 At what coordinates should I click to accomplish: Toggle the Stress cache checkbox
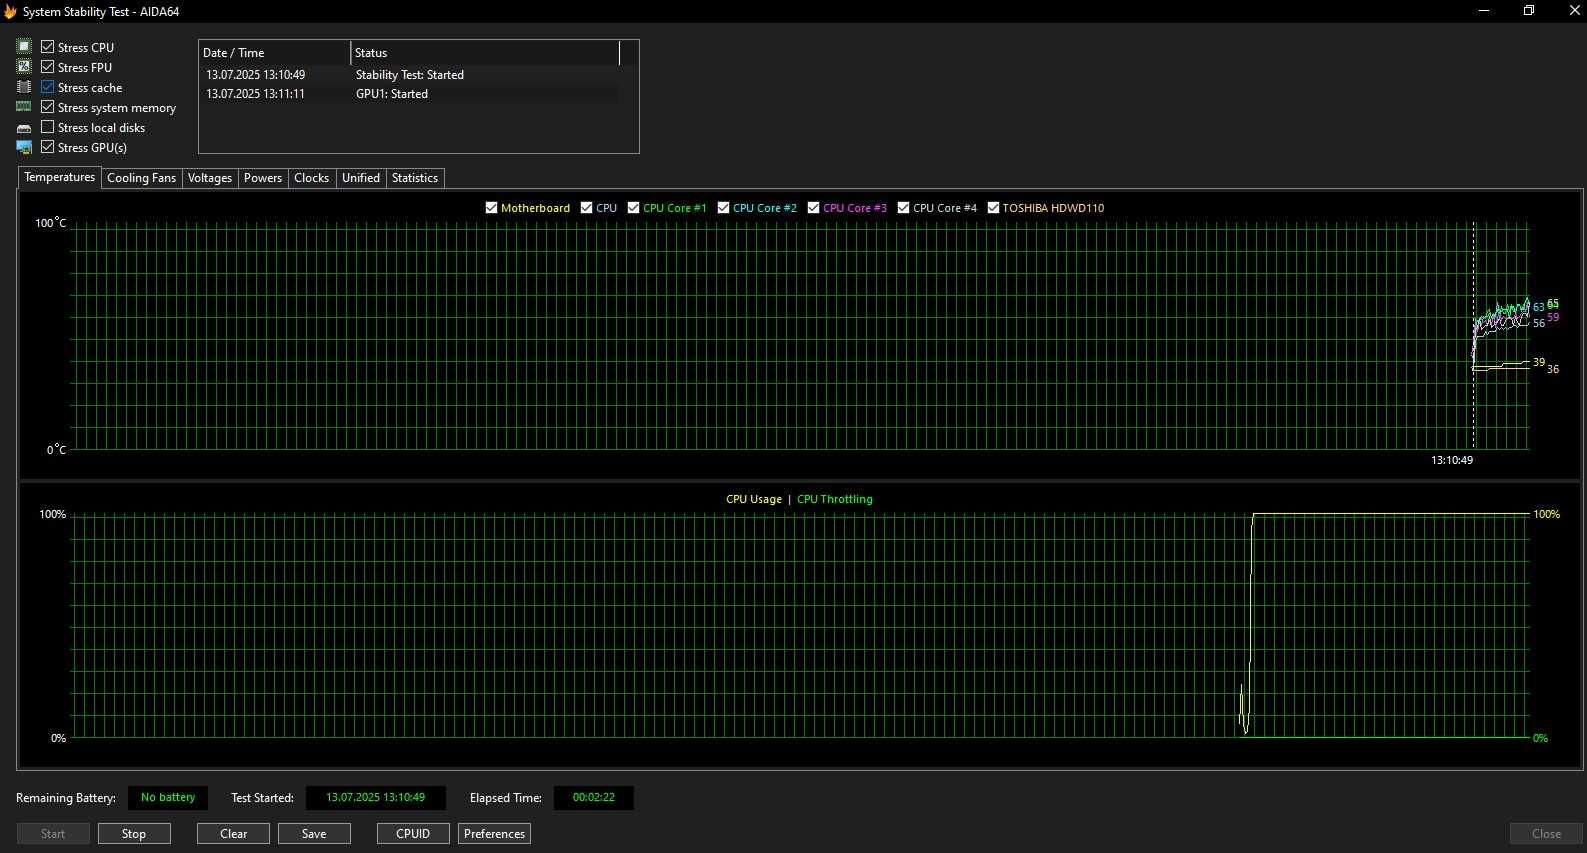click(x=47, y=87)
